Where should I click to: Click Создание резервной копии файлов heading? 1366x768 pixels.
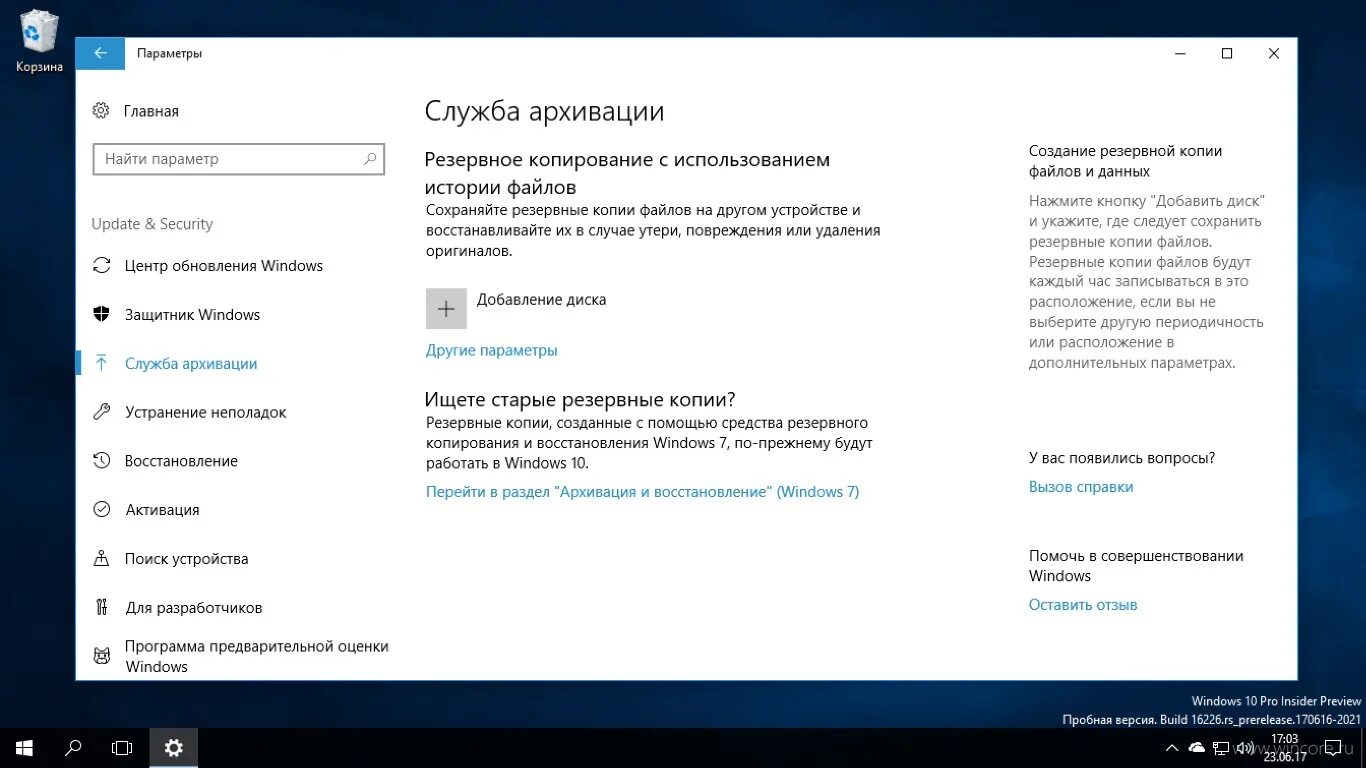coord(1126,161)
